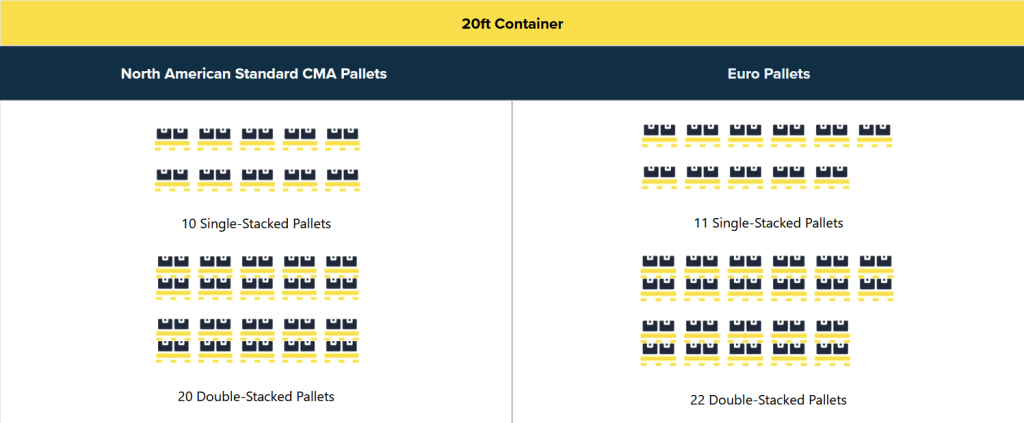Click the 20ft Container yellow header

[x=512, y=23]
